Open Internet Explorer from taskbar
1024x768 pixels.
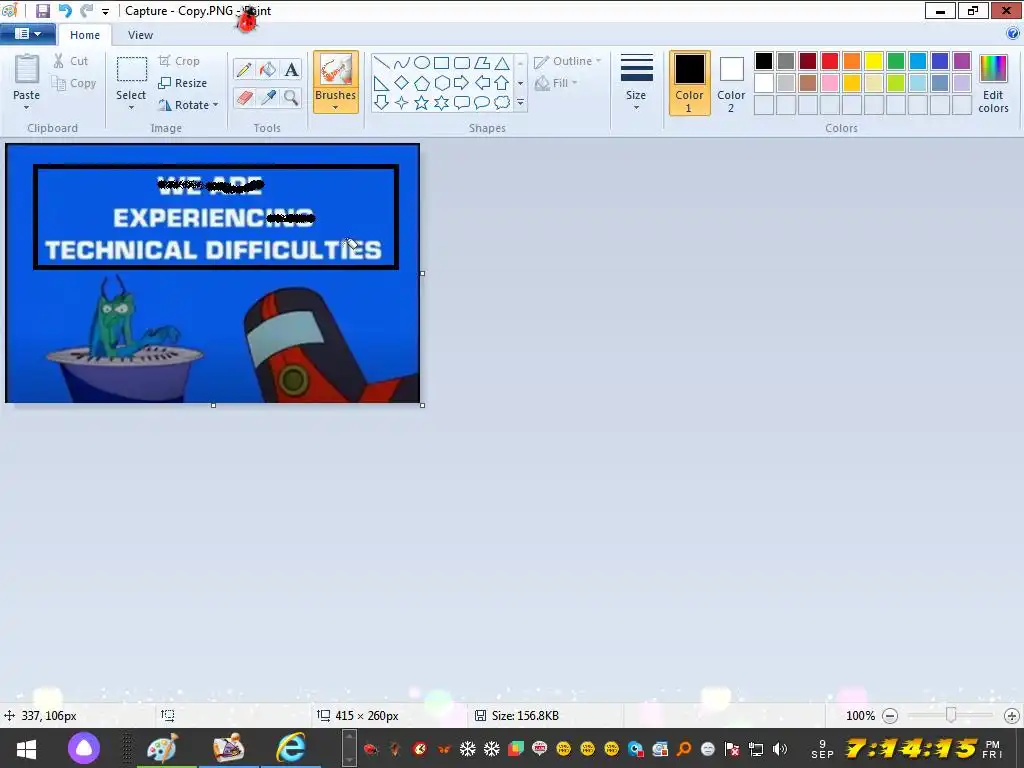point(291,747)
